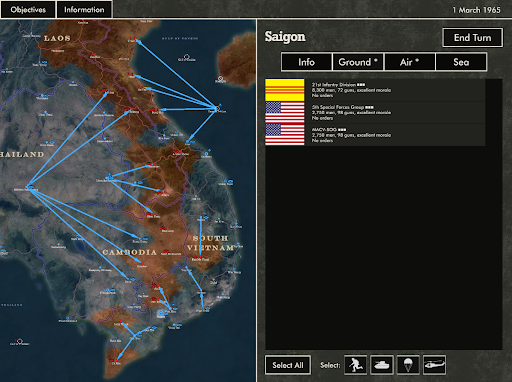This screenshot has width=512, height=382.
Task: Open the Info tab
Action: pos(306,62)
